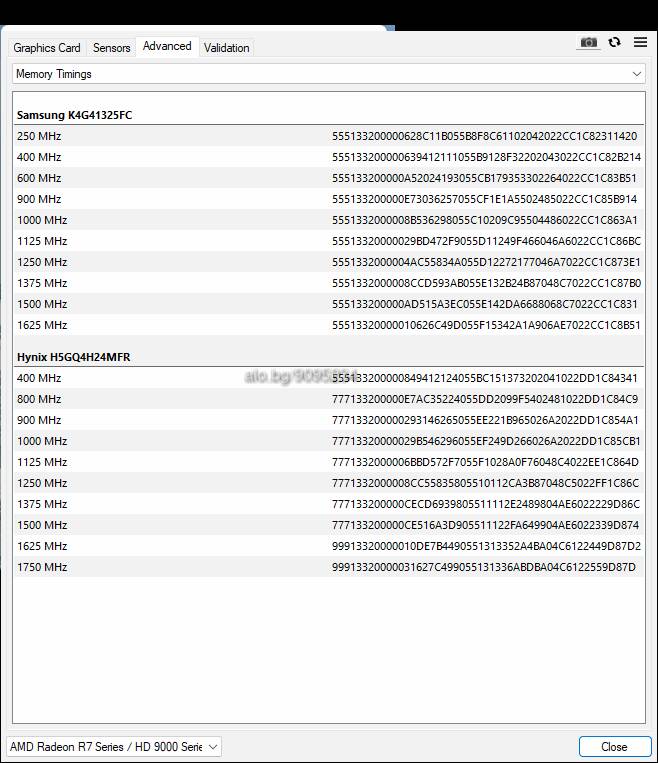Select the Samsung 600 MHz row

pos(329,178)
